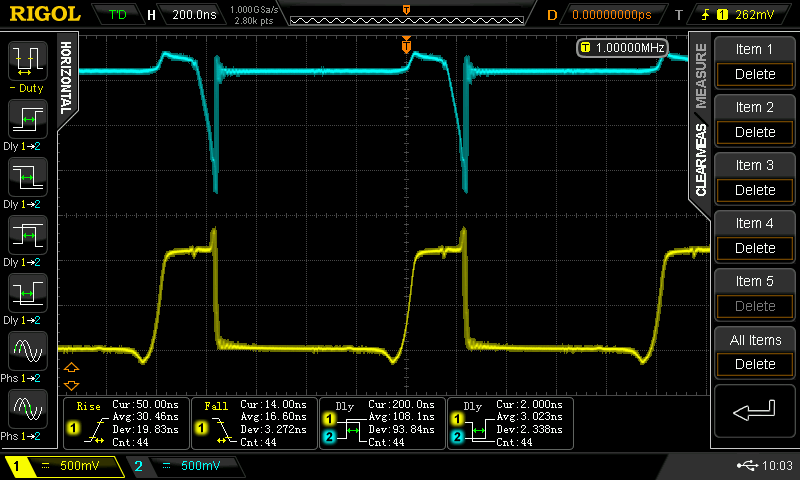Screen dimensions: 800x480
Task: Open the MEASURE tab
Action: (x=701, y=75)
